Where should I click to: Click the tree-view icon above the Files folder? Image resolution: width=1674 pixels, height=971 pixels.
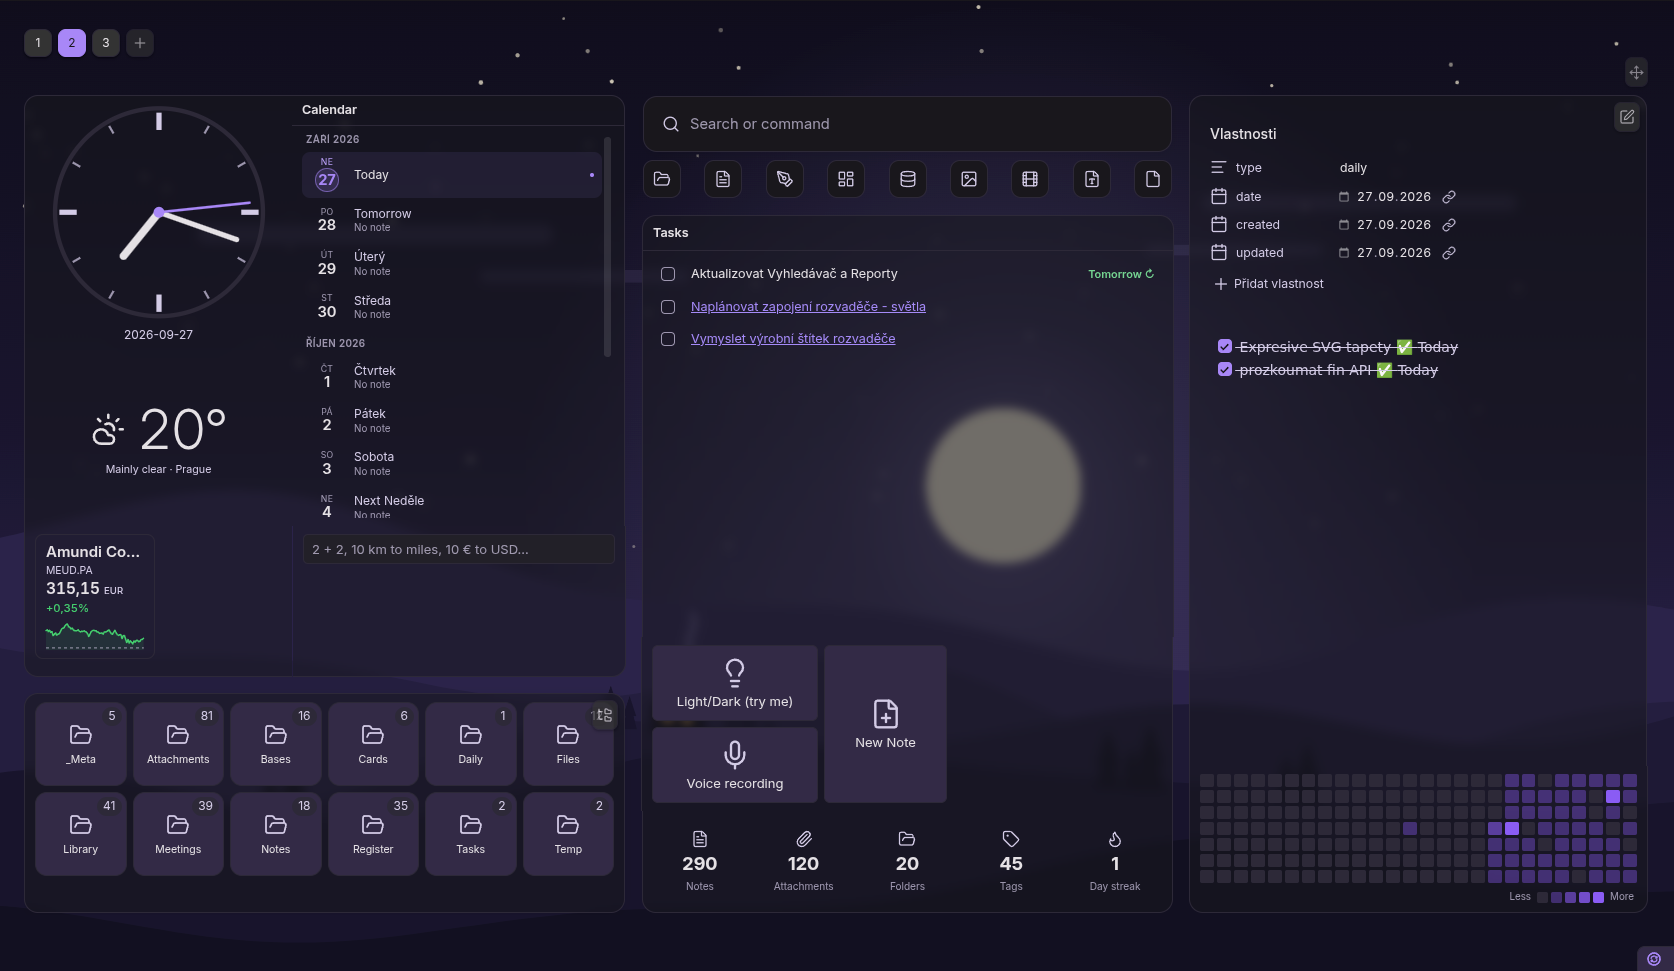604,715
